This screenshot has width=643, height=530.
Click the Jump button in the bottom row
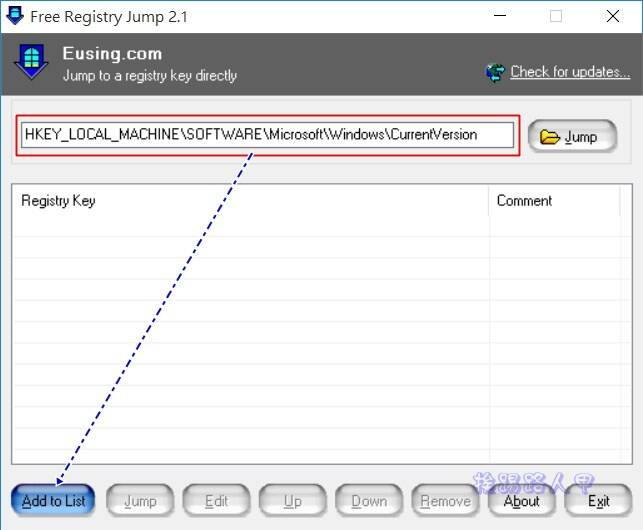140,500
